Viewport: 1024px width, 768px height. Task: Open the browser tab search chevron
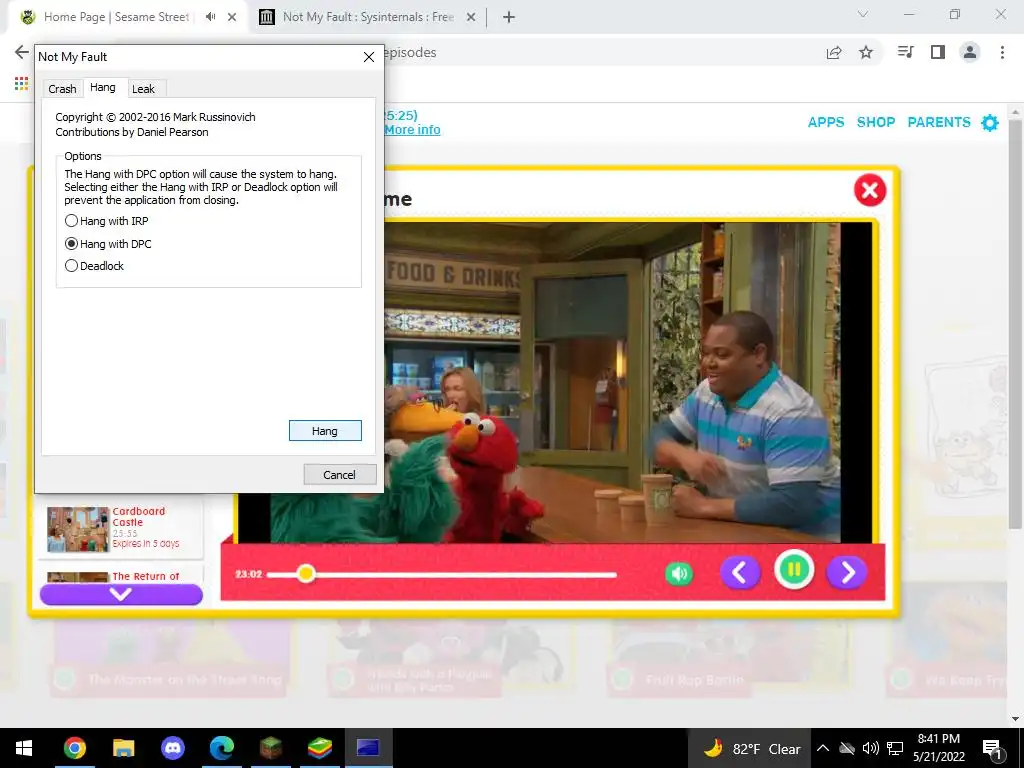point(863,14)
